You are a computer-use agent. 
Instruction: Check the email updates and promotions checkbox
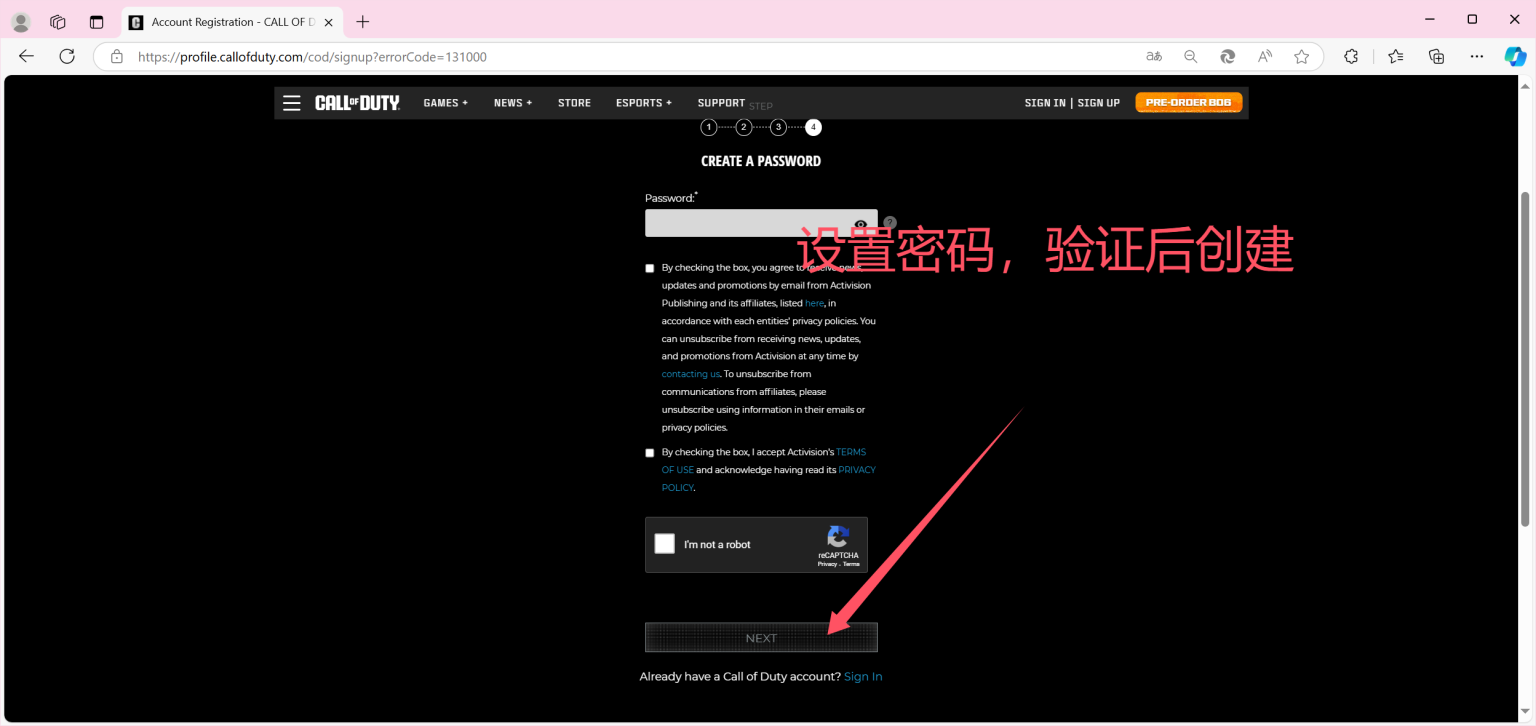649,268
